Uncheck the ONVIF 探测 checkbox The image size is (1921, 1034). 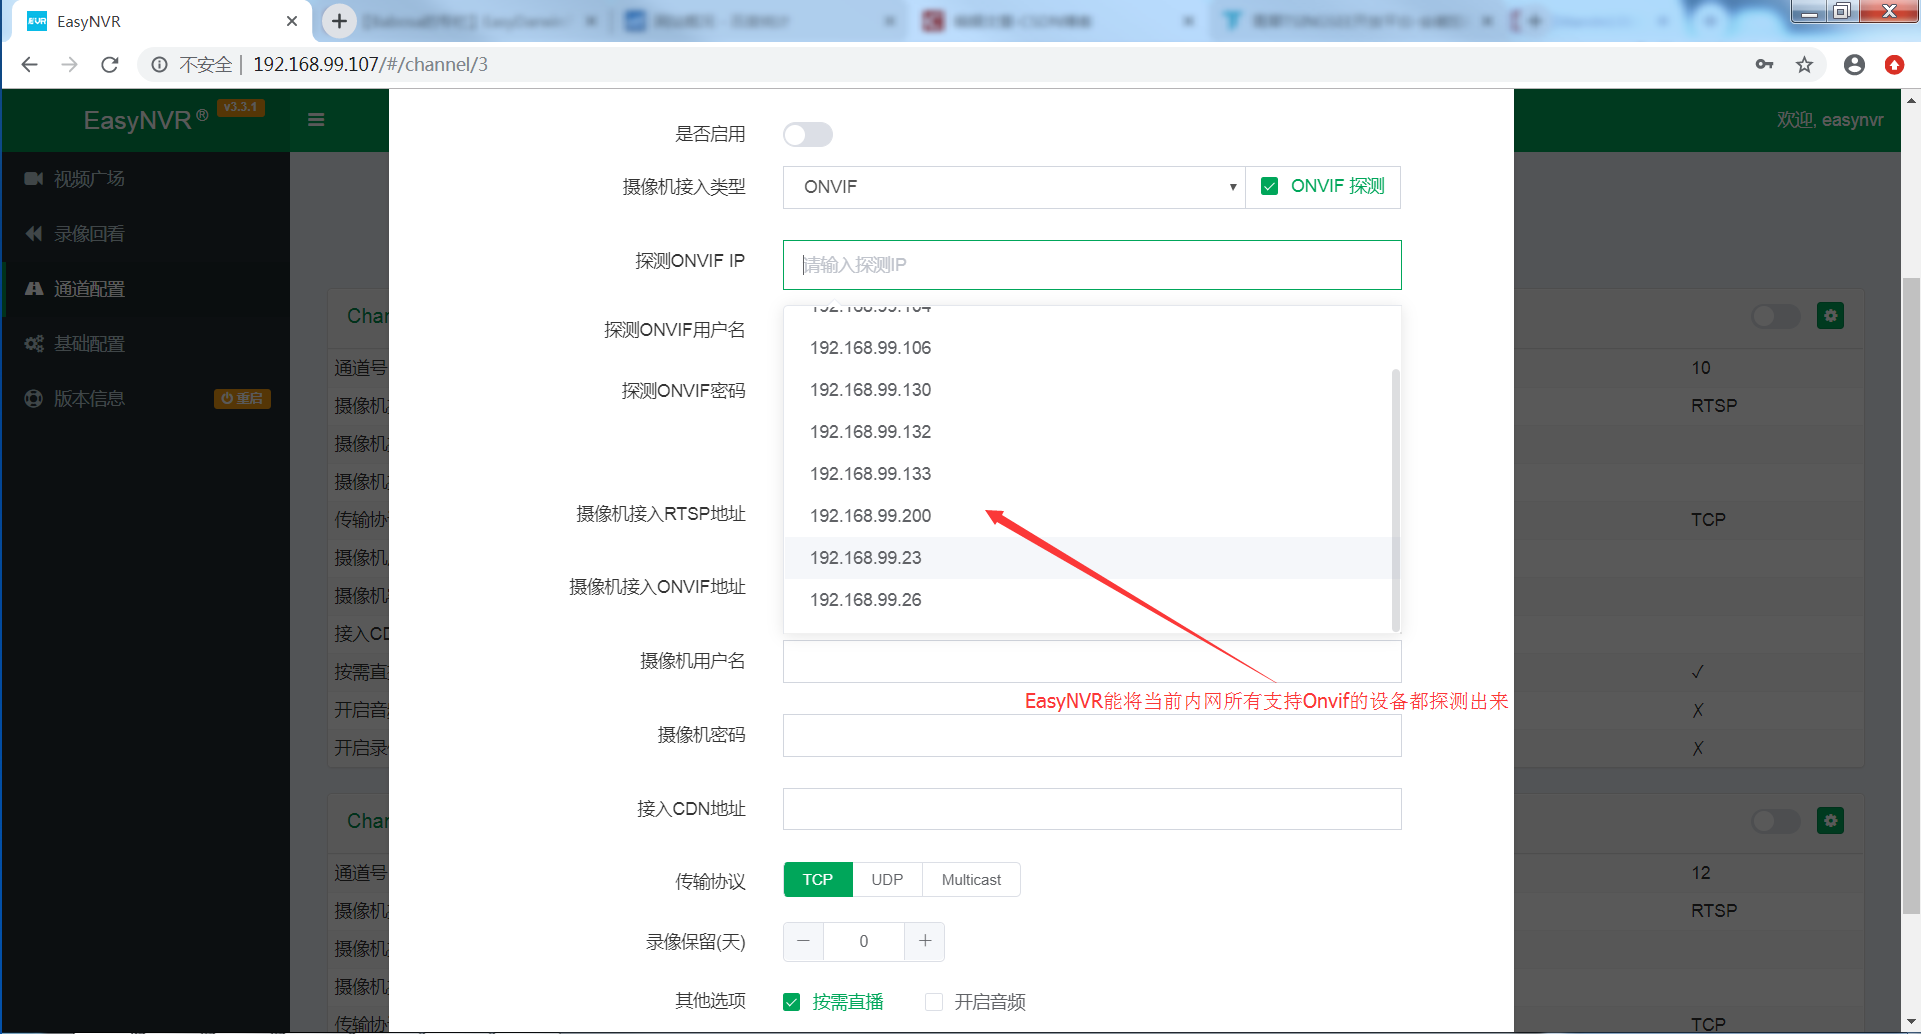click(x=1270, y=186)
